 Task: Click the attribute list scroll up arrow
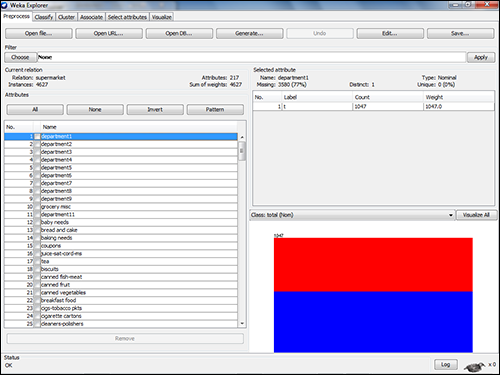click(242, 137)
